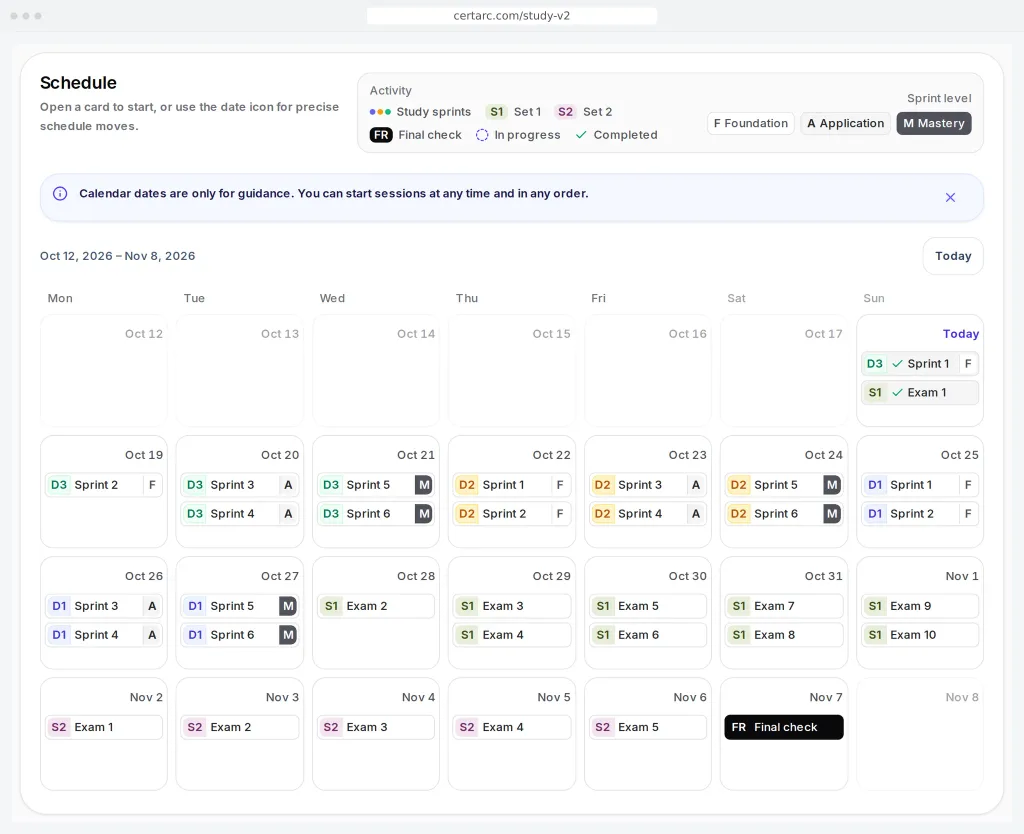Select the M Mastery sprint level
This screenshot has height=834, width=1024.
pyautogui.click(x=934, y=123)
